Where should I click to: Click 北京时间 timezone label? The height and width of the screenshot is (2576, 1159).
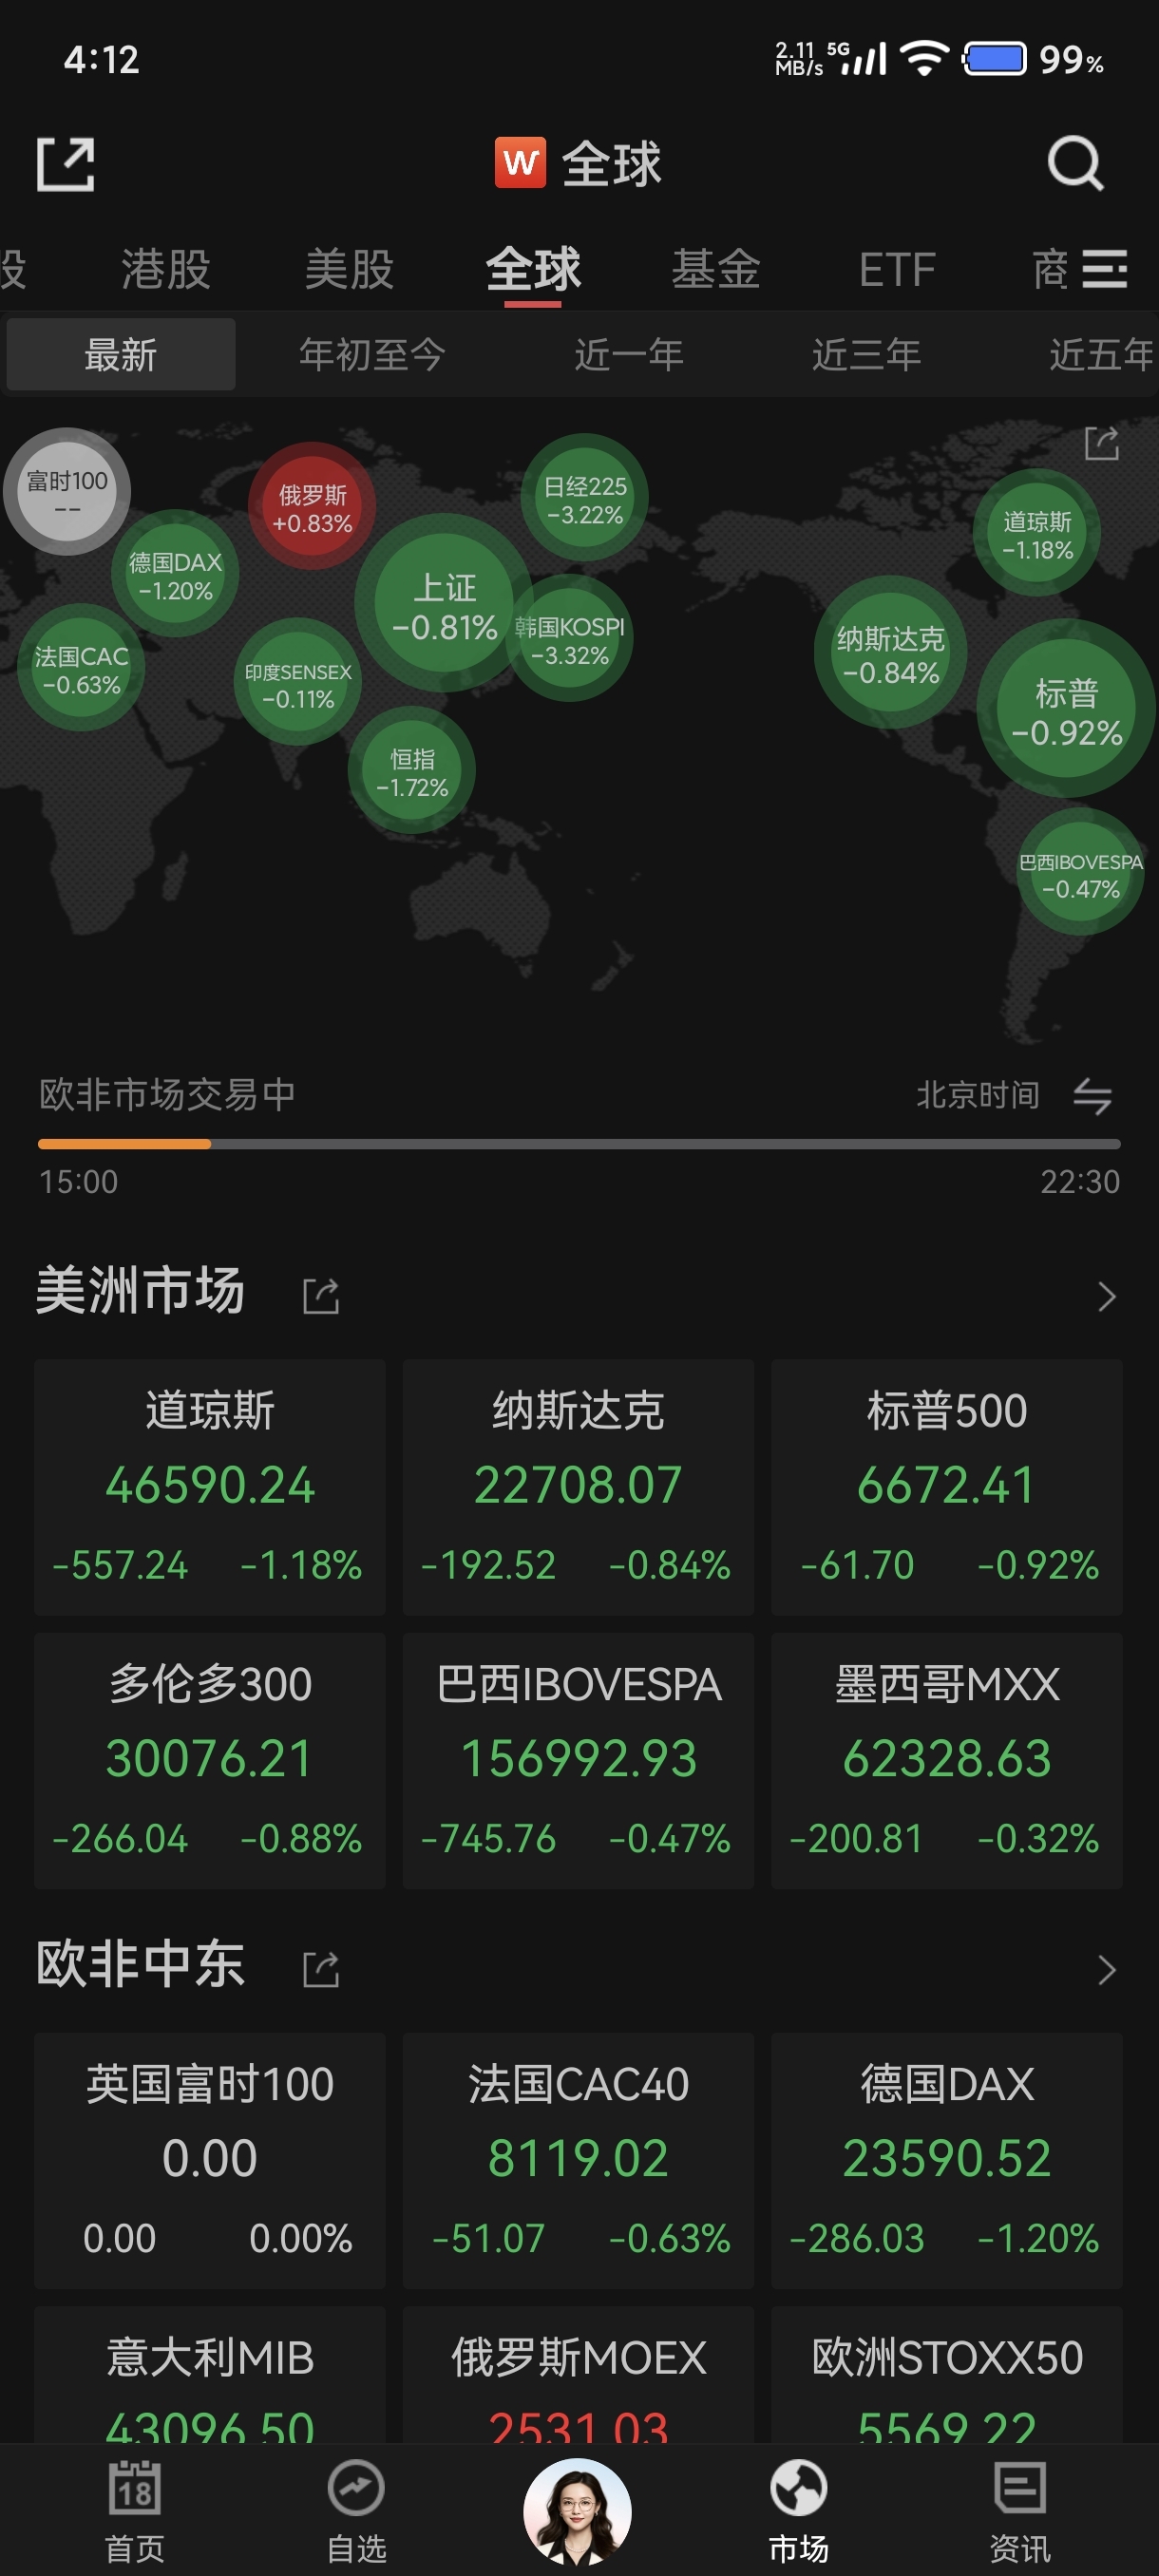[977, 1096]
